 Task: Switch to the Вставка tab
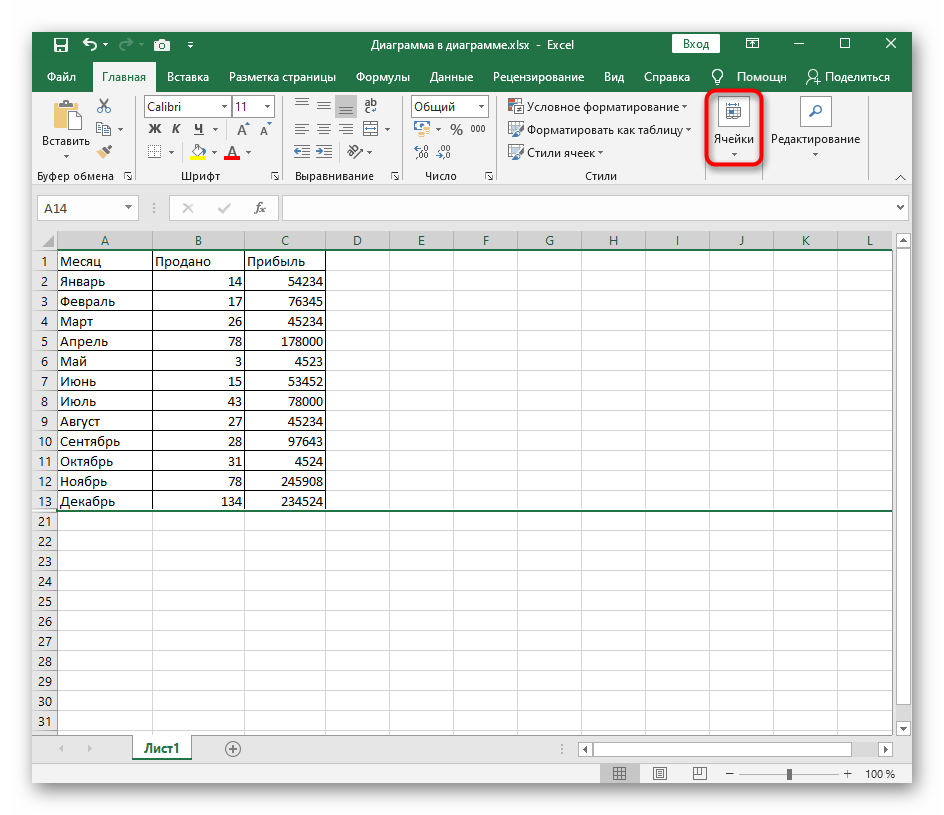188,77
